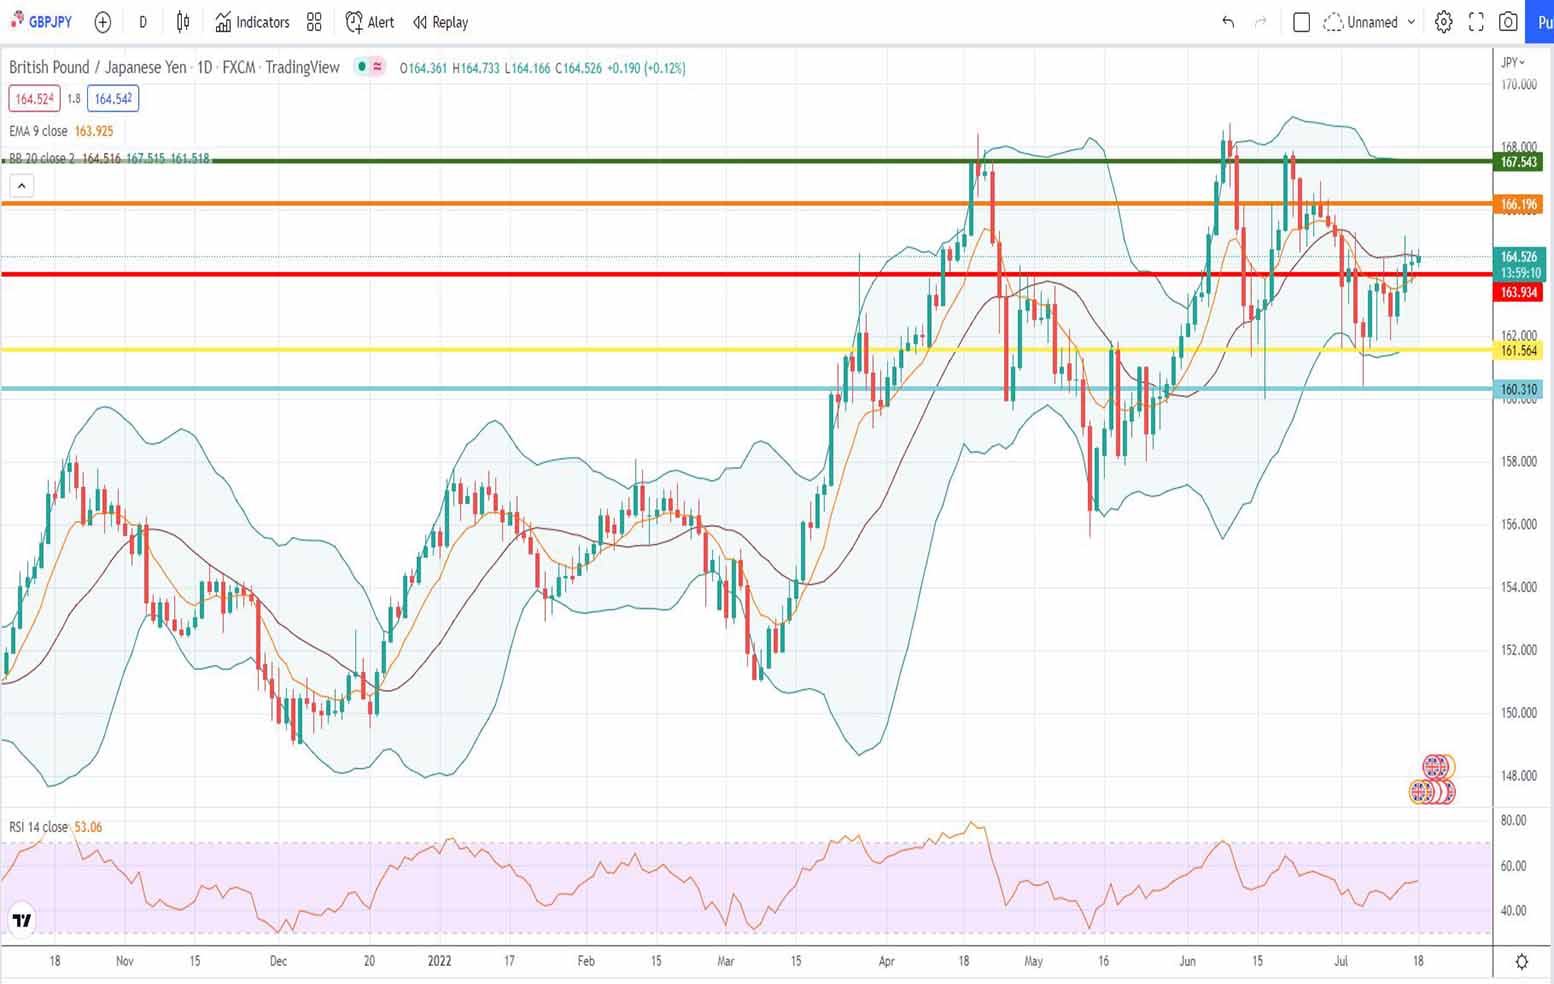The image size is (1554, 984).
Task: Open chart settings gear in top toolbar
Action: tap(1443, 22)
